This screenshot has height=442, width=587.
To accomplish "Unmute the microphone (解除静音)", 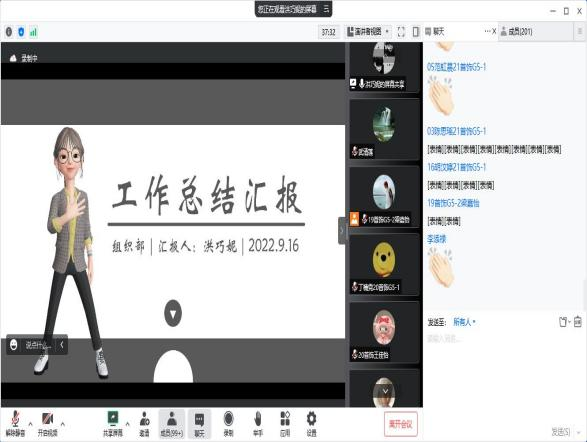I will [x=15, y=424].
